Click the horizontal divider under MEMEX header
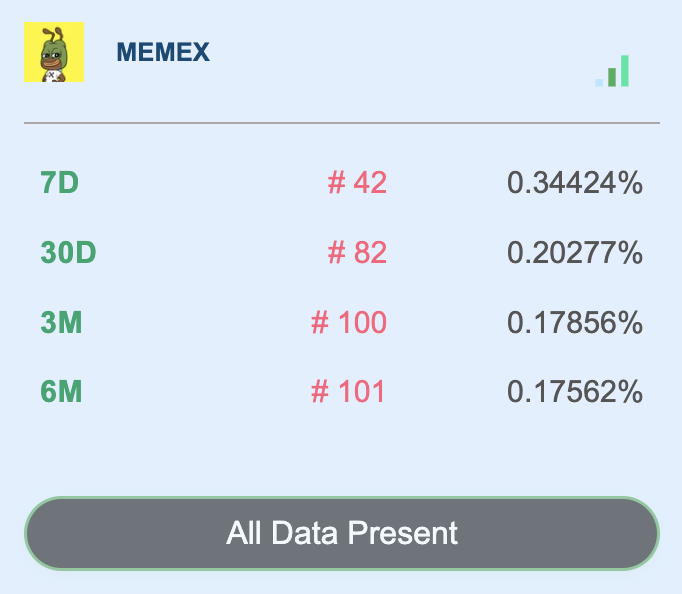682x594 pixels. [342, 123]
